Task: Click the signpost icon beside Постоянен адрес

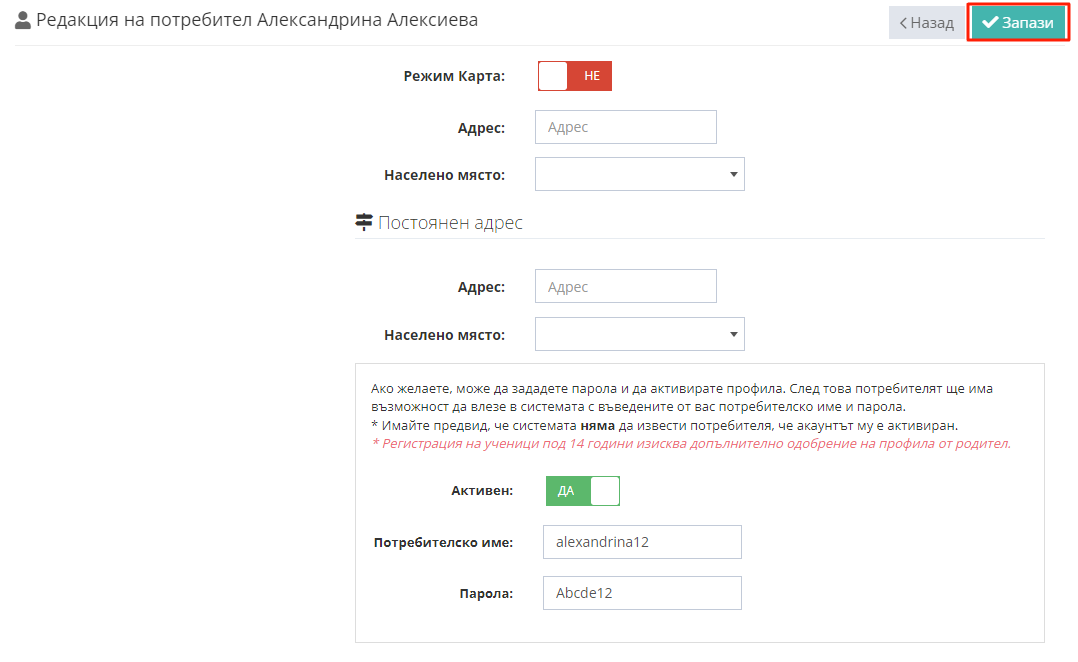Action: [364, 222]
